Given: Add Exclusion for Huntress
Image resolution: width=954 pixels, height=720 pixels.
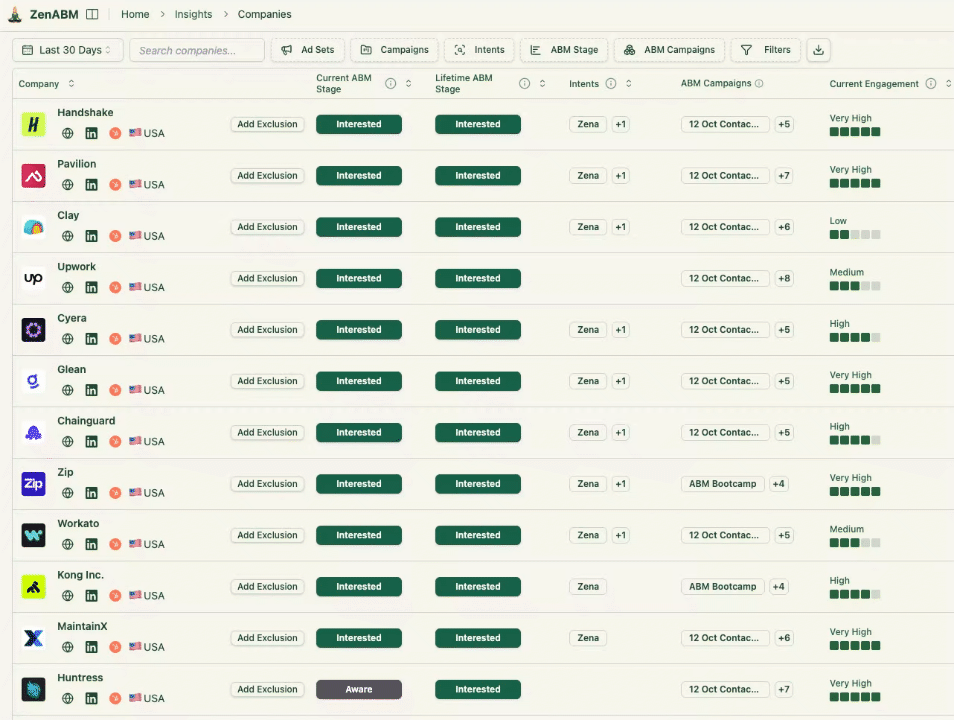Looking at the screenshot, I should point(267,690).
